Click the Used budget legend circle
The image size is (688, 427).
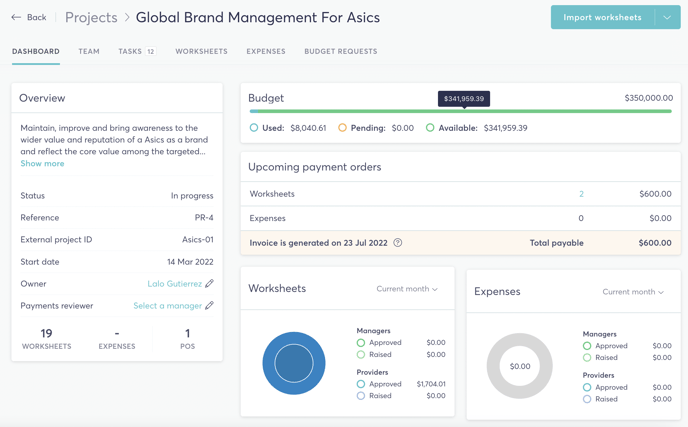tap(254, 128)
